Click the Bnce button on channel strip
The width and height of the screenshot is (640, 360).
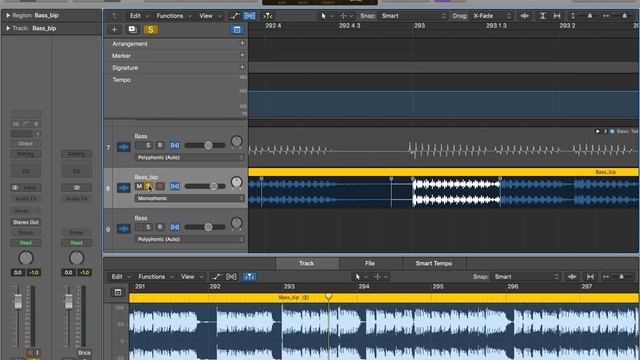click(x=84, y=352)
